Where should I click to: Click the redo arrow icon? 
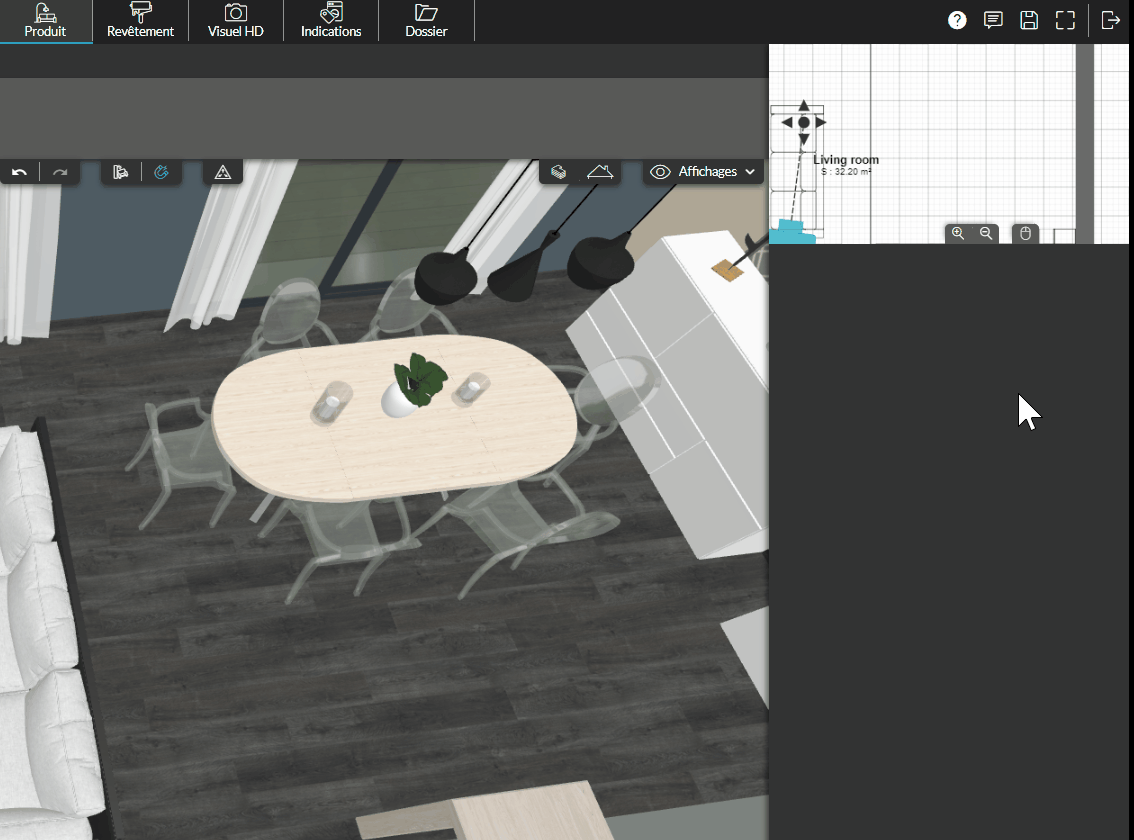point(60,173)
